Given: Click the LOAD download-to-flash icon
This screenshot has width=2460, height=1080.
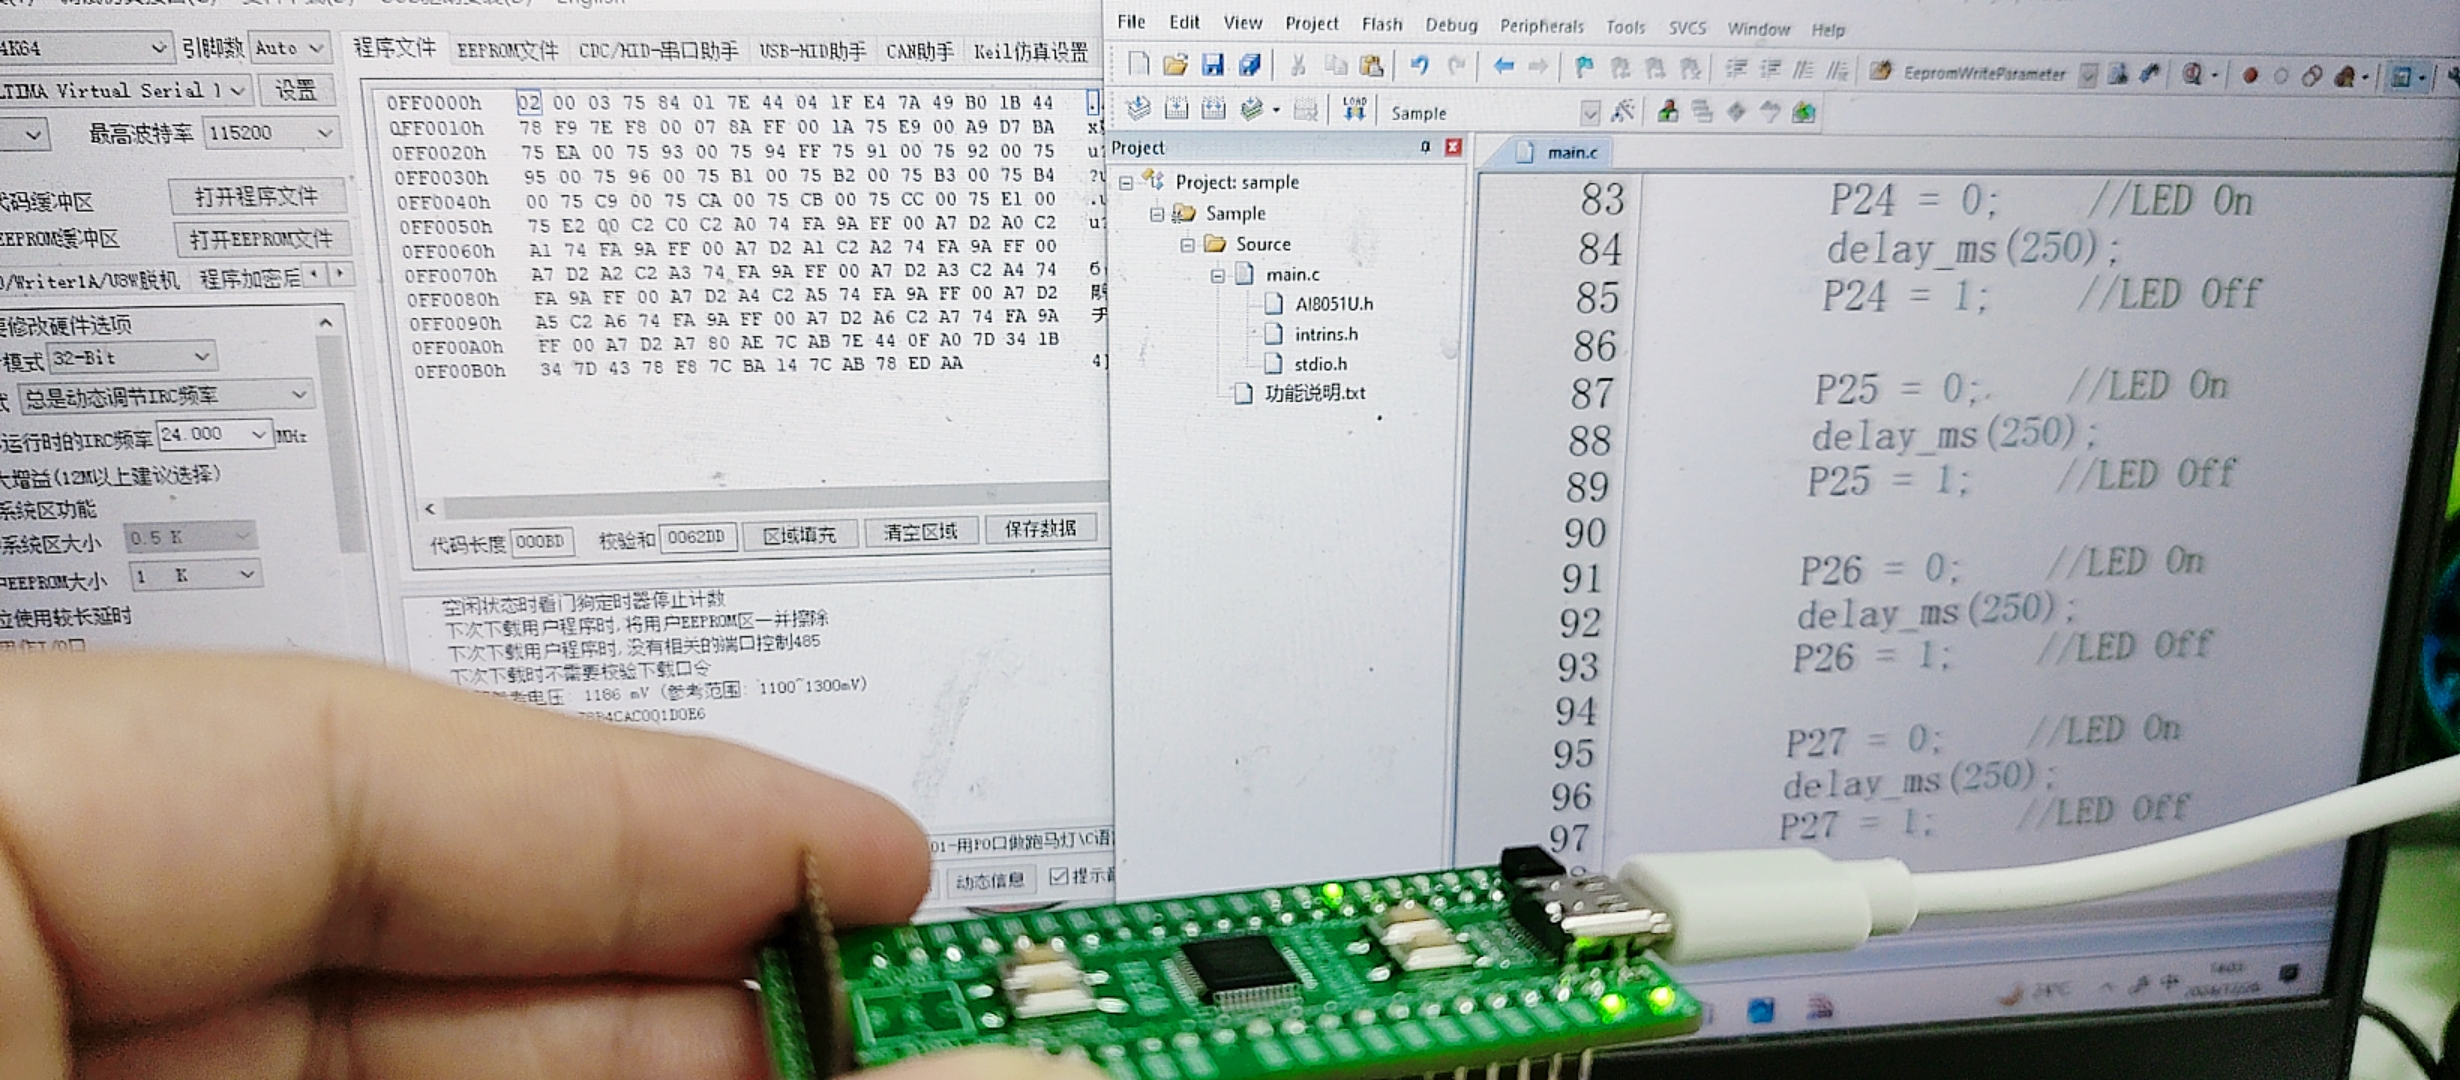Looking at the screenshot, I should click(x=1354, y=110).
